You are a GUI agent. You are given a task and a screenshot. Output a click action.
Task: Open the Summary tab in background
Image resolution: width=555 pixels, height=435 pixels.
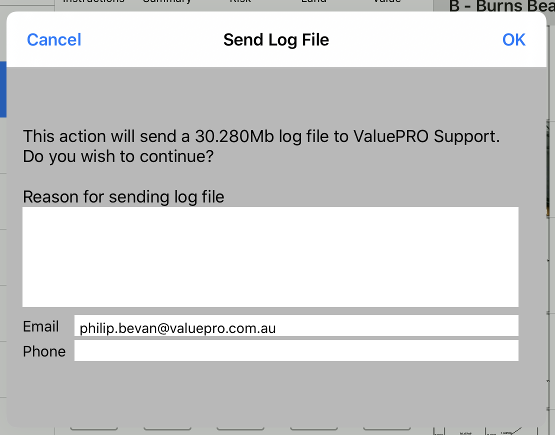(x=167, y=2)
